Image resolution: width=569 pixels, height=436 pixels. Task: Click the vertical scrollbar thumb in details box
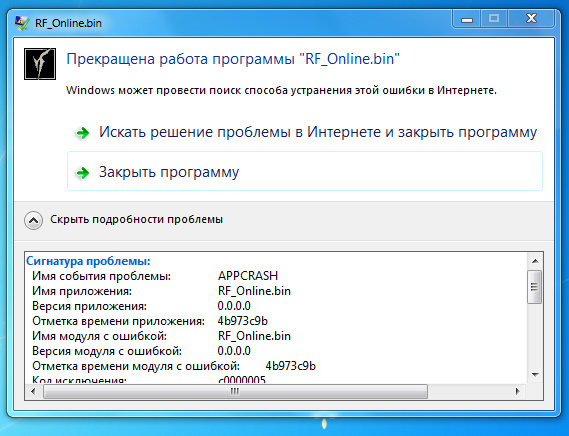pyautogui.click(x=535, y=287)
